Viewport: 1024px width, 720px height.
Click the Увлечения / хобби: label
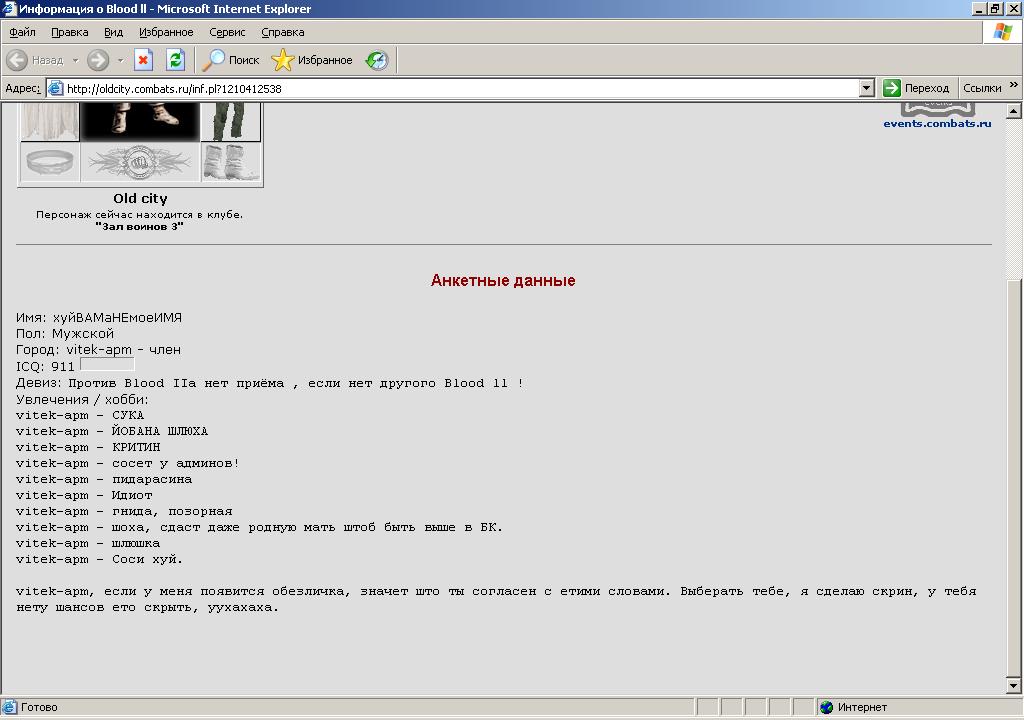82,399
